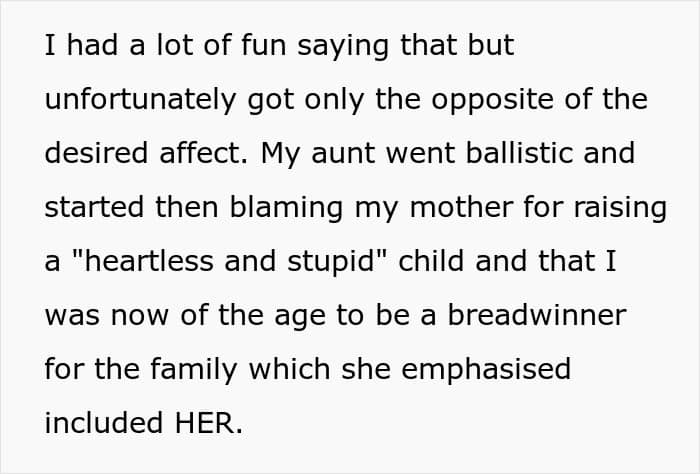The height and width of the screenshot is (474, 700).
Task: Click the word "opposite"
Action: coord(492,100)
